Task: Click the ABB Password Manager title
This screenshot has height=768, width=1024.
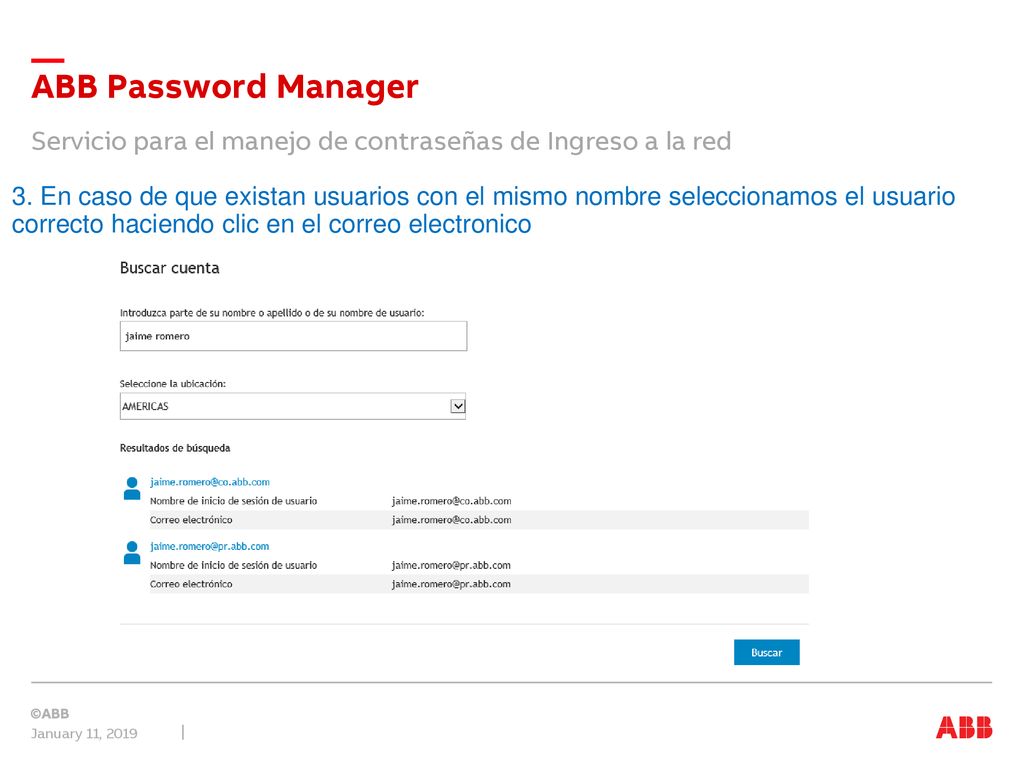Action: 225,87
